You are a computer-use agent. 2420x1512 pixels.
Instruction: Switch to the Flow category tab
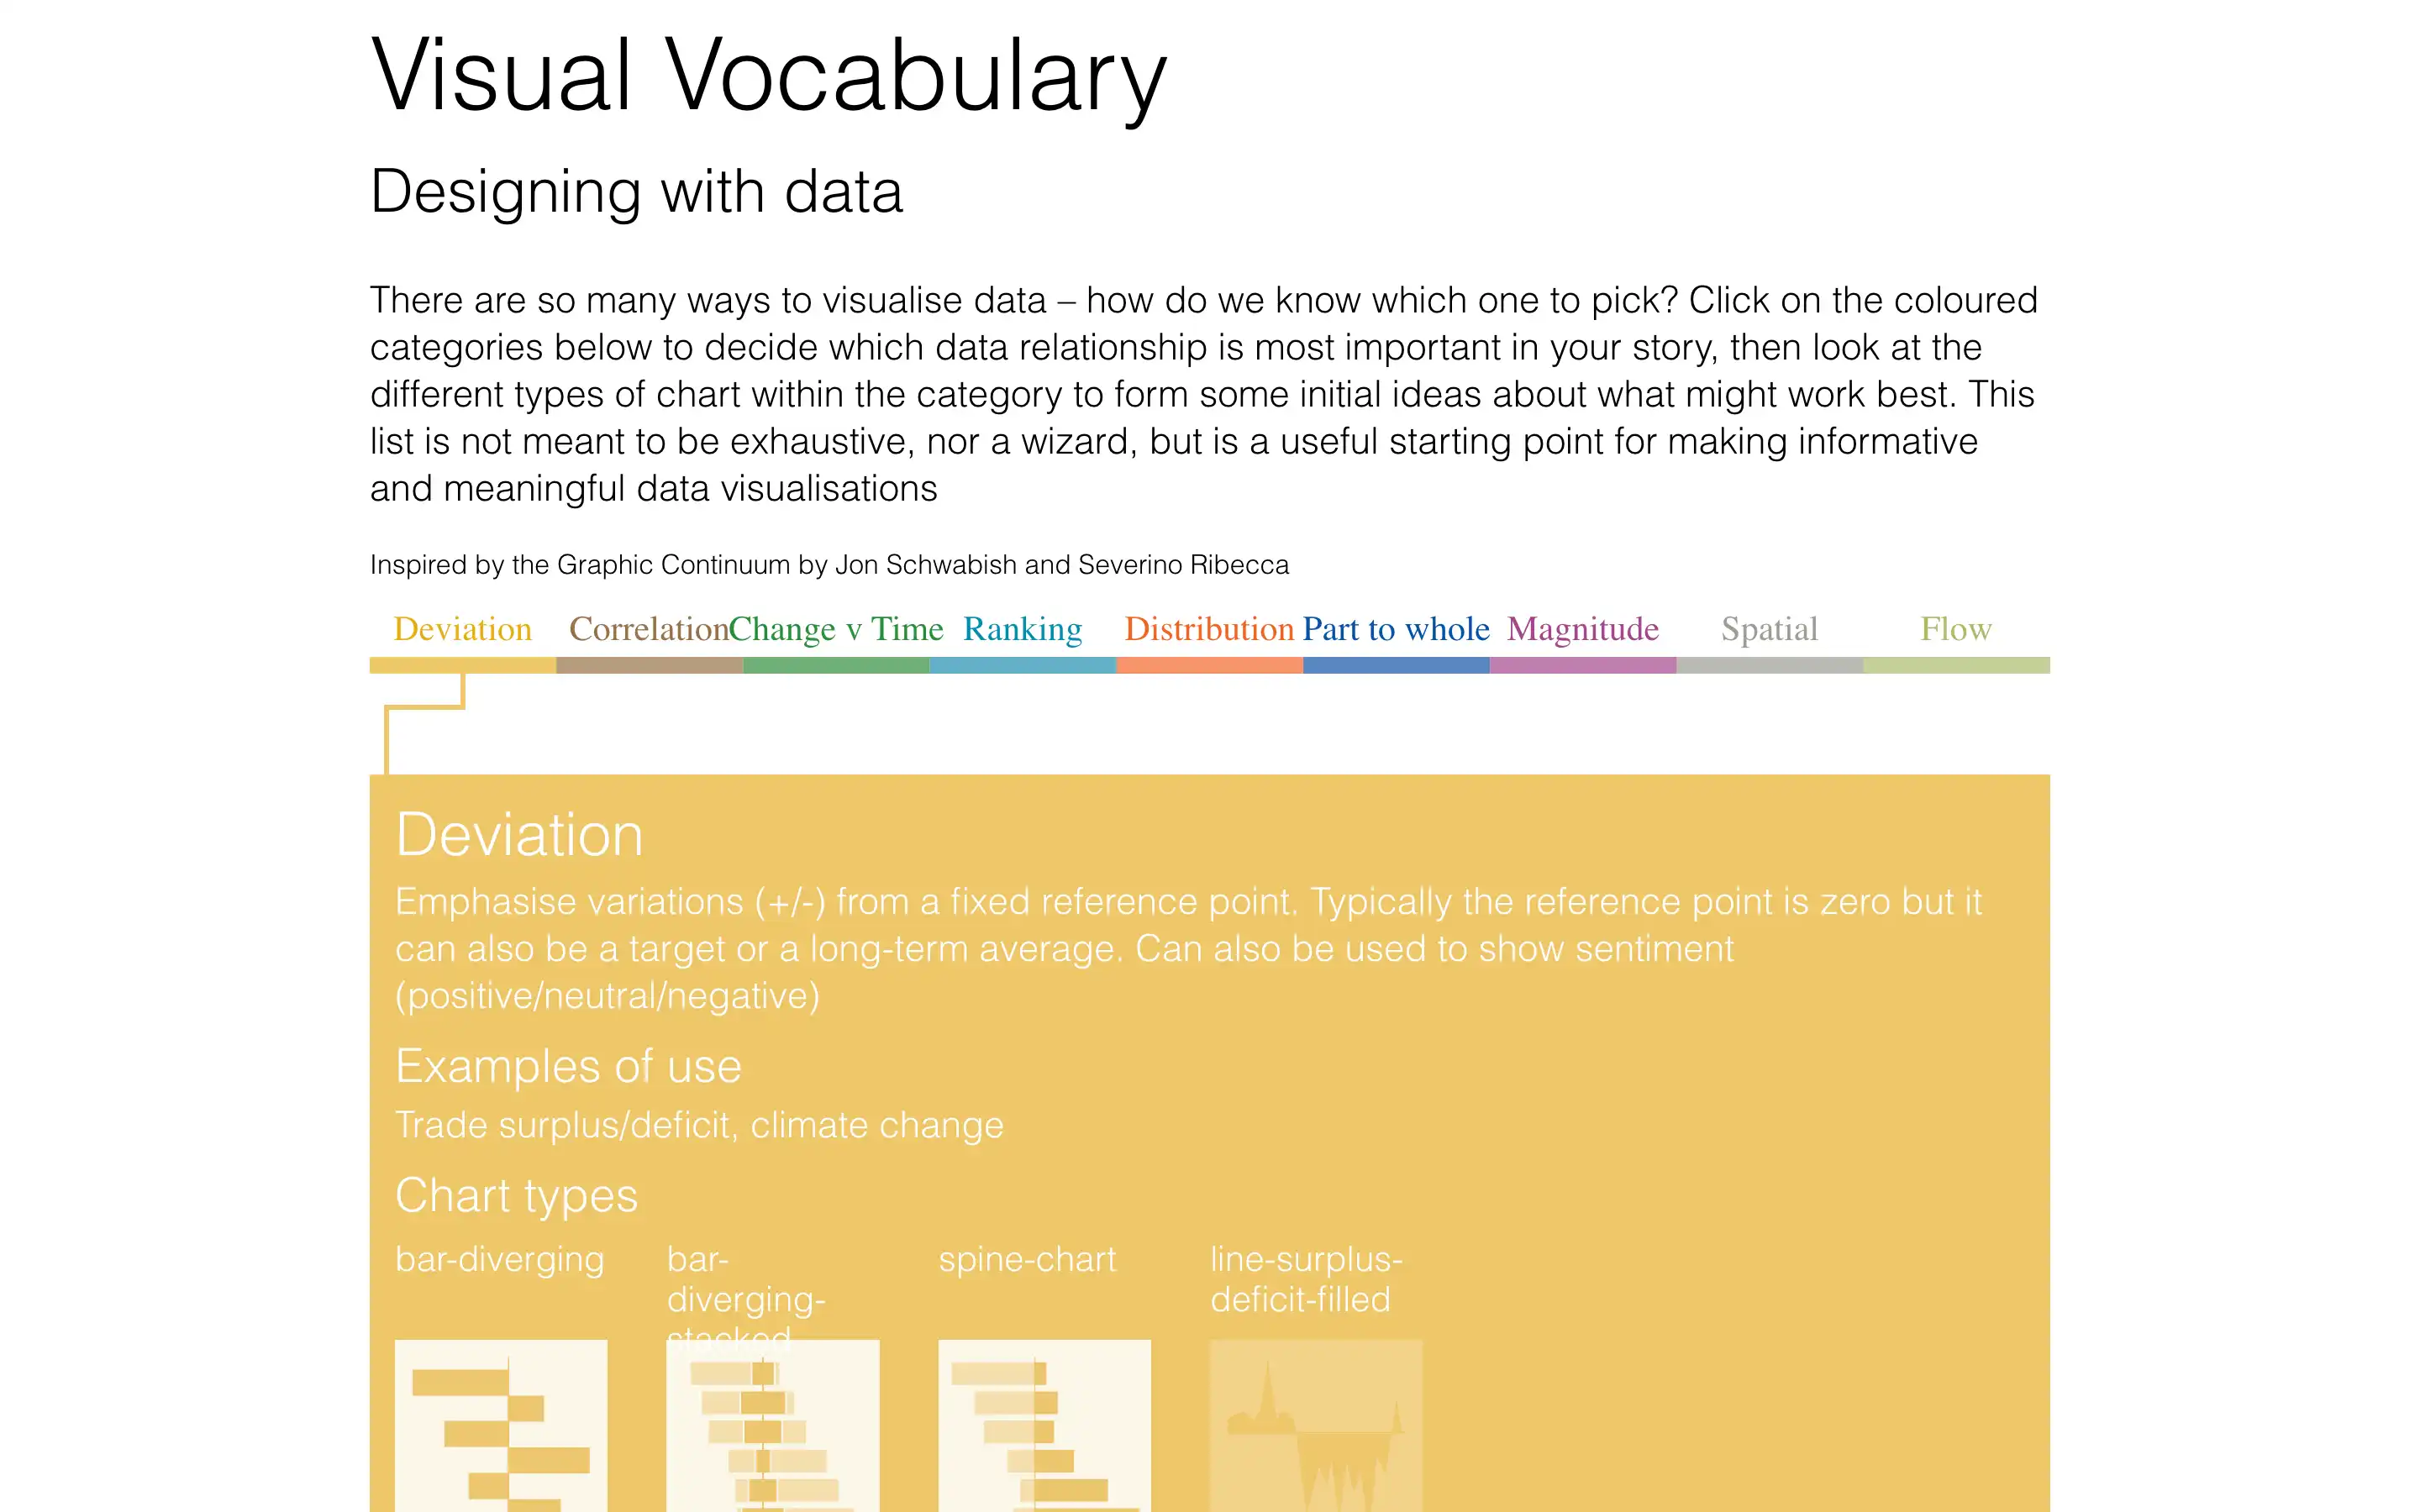click(1956, 629)
